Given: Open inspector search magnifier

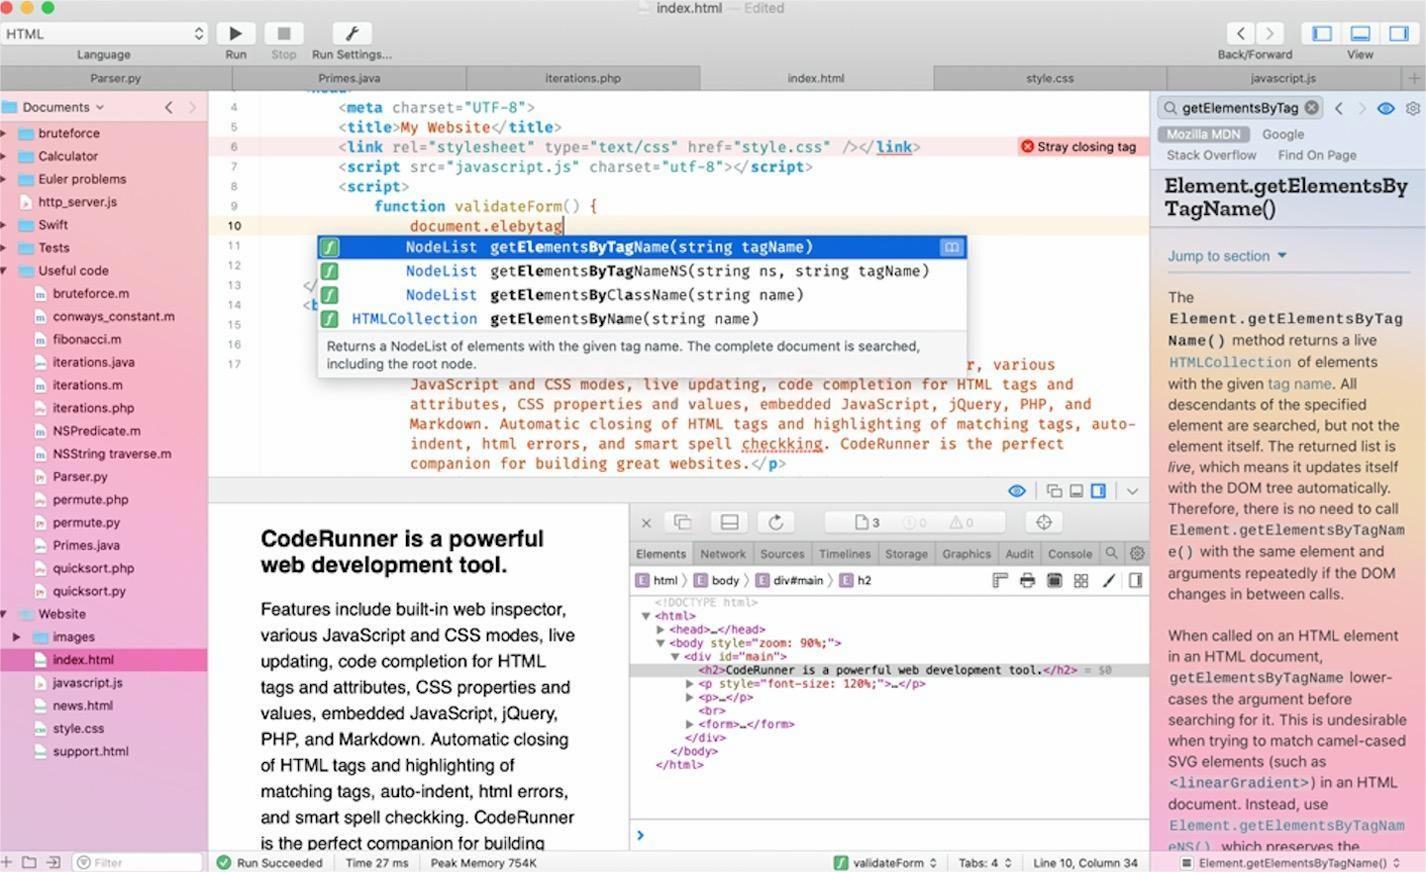Looking at the screenshot, I should click(1111, 553).
